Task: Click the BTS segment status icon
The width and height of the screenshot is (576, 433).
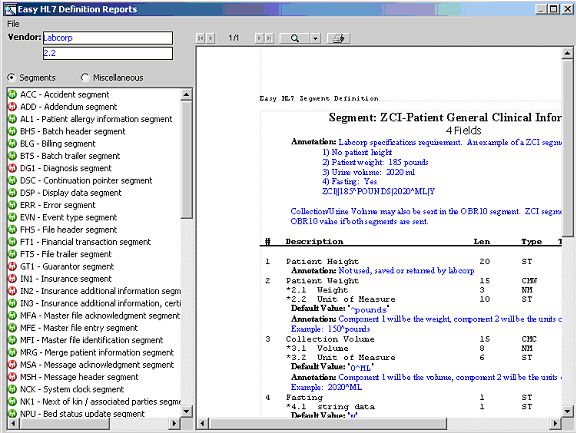Action: click(12, 156)
